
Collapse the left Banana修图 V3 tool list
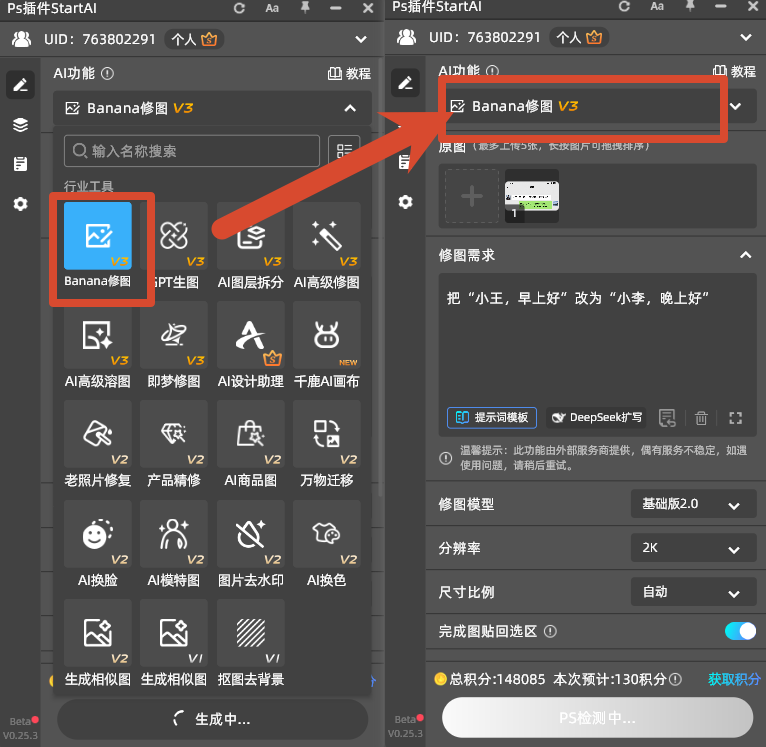(350, 108)
